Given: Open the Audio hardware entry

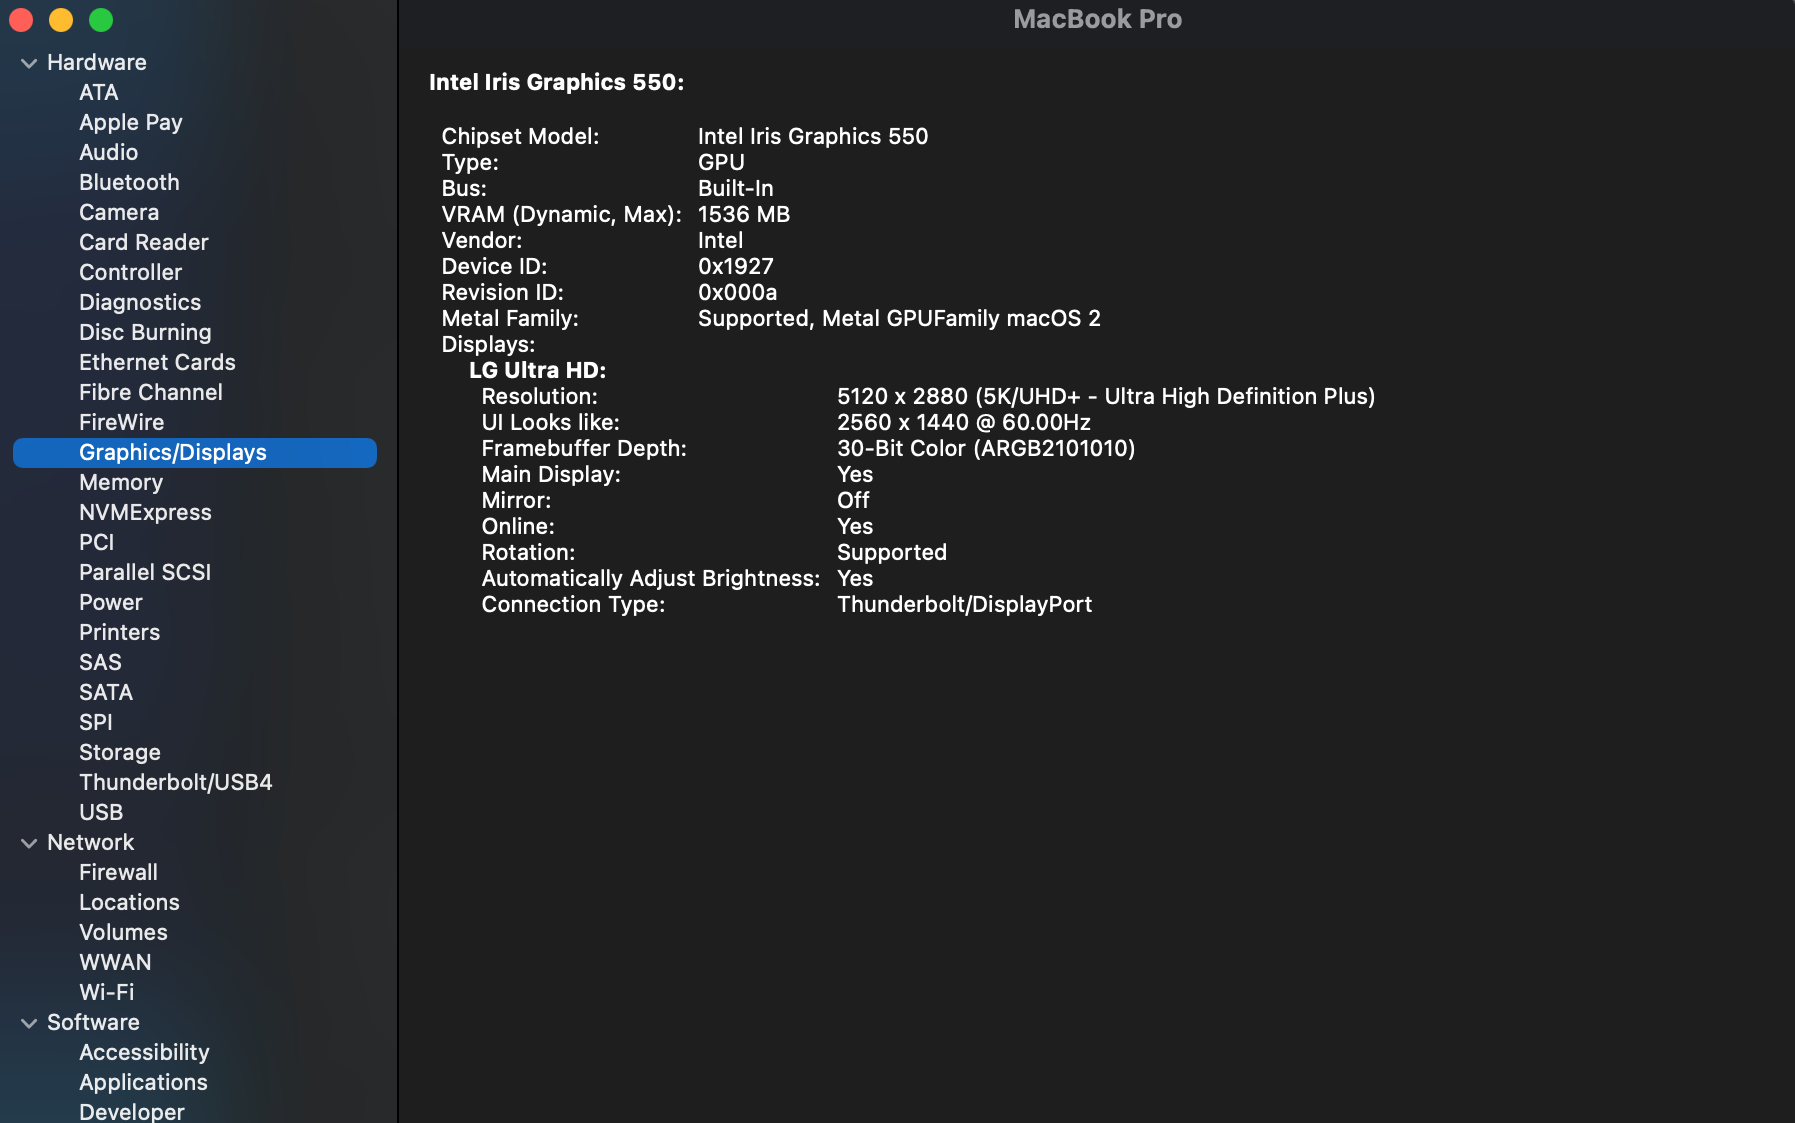Looking at the screenshot, I should click(109, 152).
